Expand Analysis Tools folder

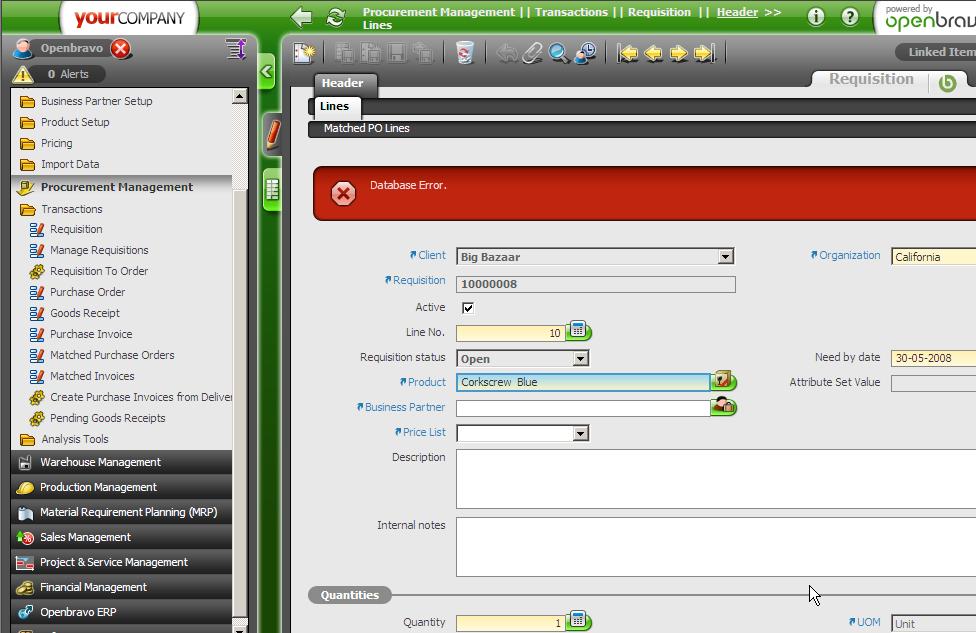click(x=64, y=439)
